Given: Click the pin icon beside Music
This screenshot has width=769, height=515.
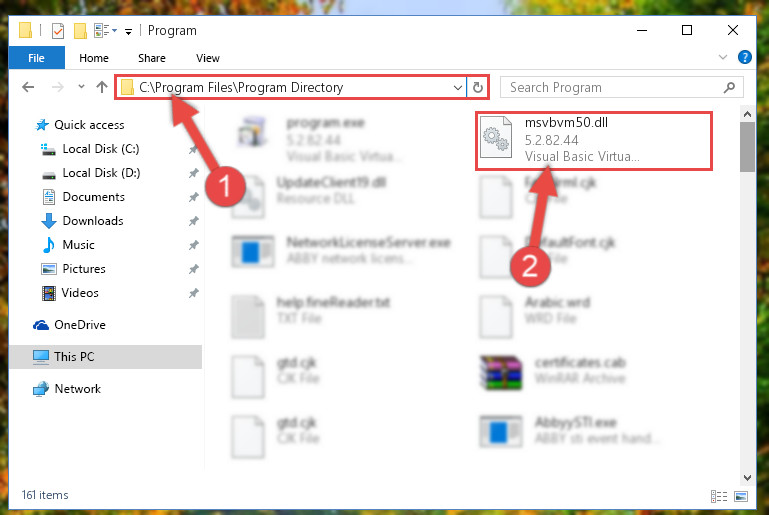Looking at the screenshot, I should pyautogui.click(x=194, y=245).
